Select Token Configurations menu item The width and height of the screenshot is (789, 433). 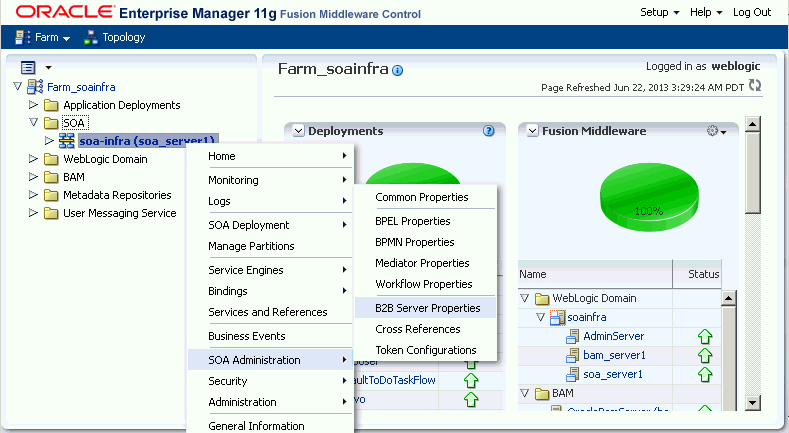click(426, 350)
